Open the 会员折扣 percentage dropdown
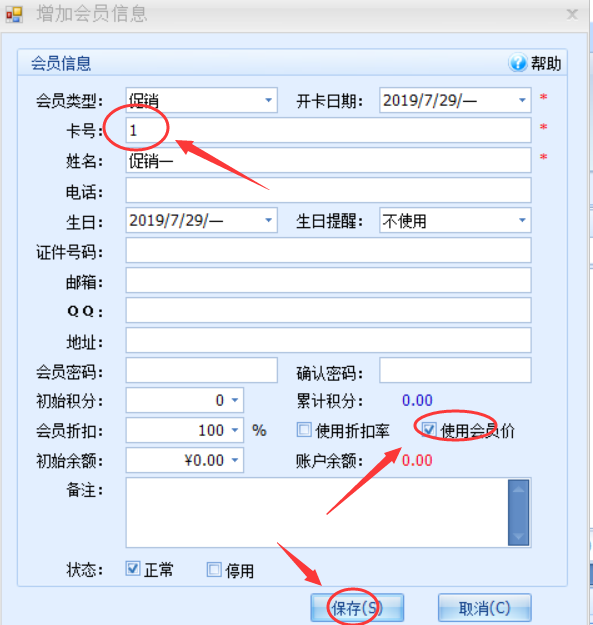The image size is (593, 625). pos(235,430)
